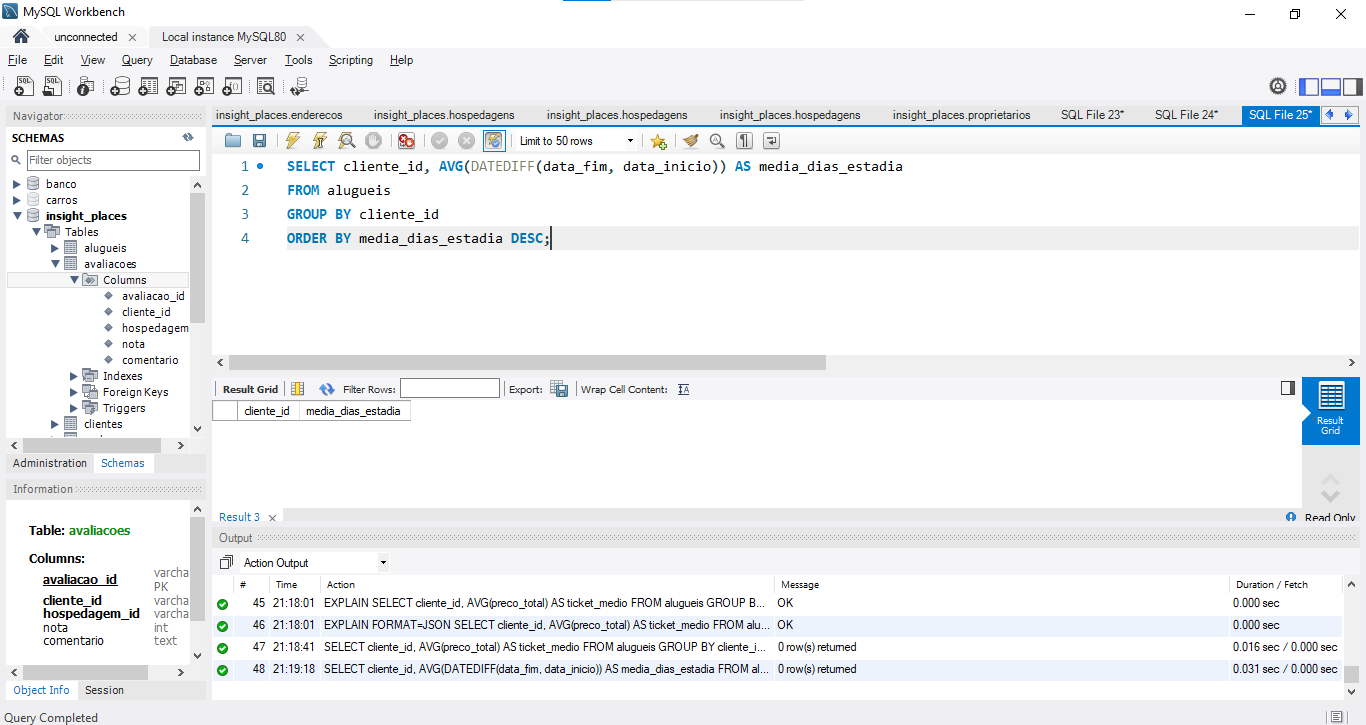Expand the banco schema node
Viewport: 1366px width, 725px height.
pyautogui.click(x=17, y=184)
